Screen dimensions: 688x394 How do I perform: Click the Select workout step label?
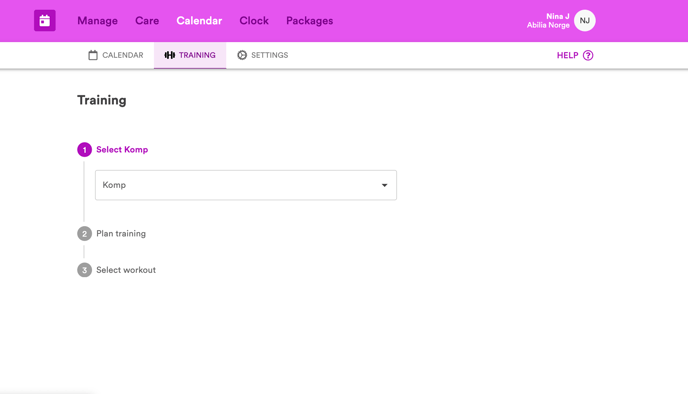tap(126, 270)
